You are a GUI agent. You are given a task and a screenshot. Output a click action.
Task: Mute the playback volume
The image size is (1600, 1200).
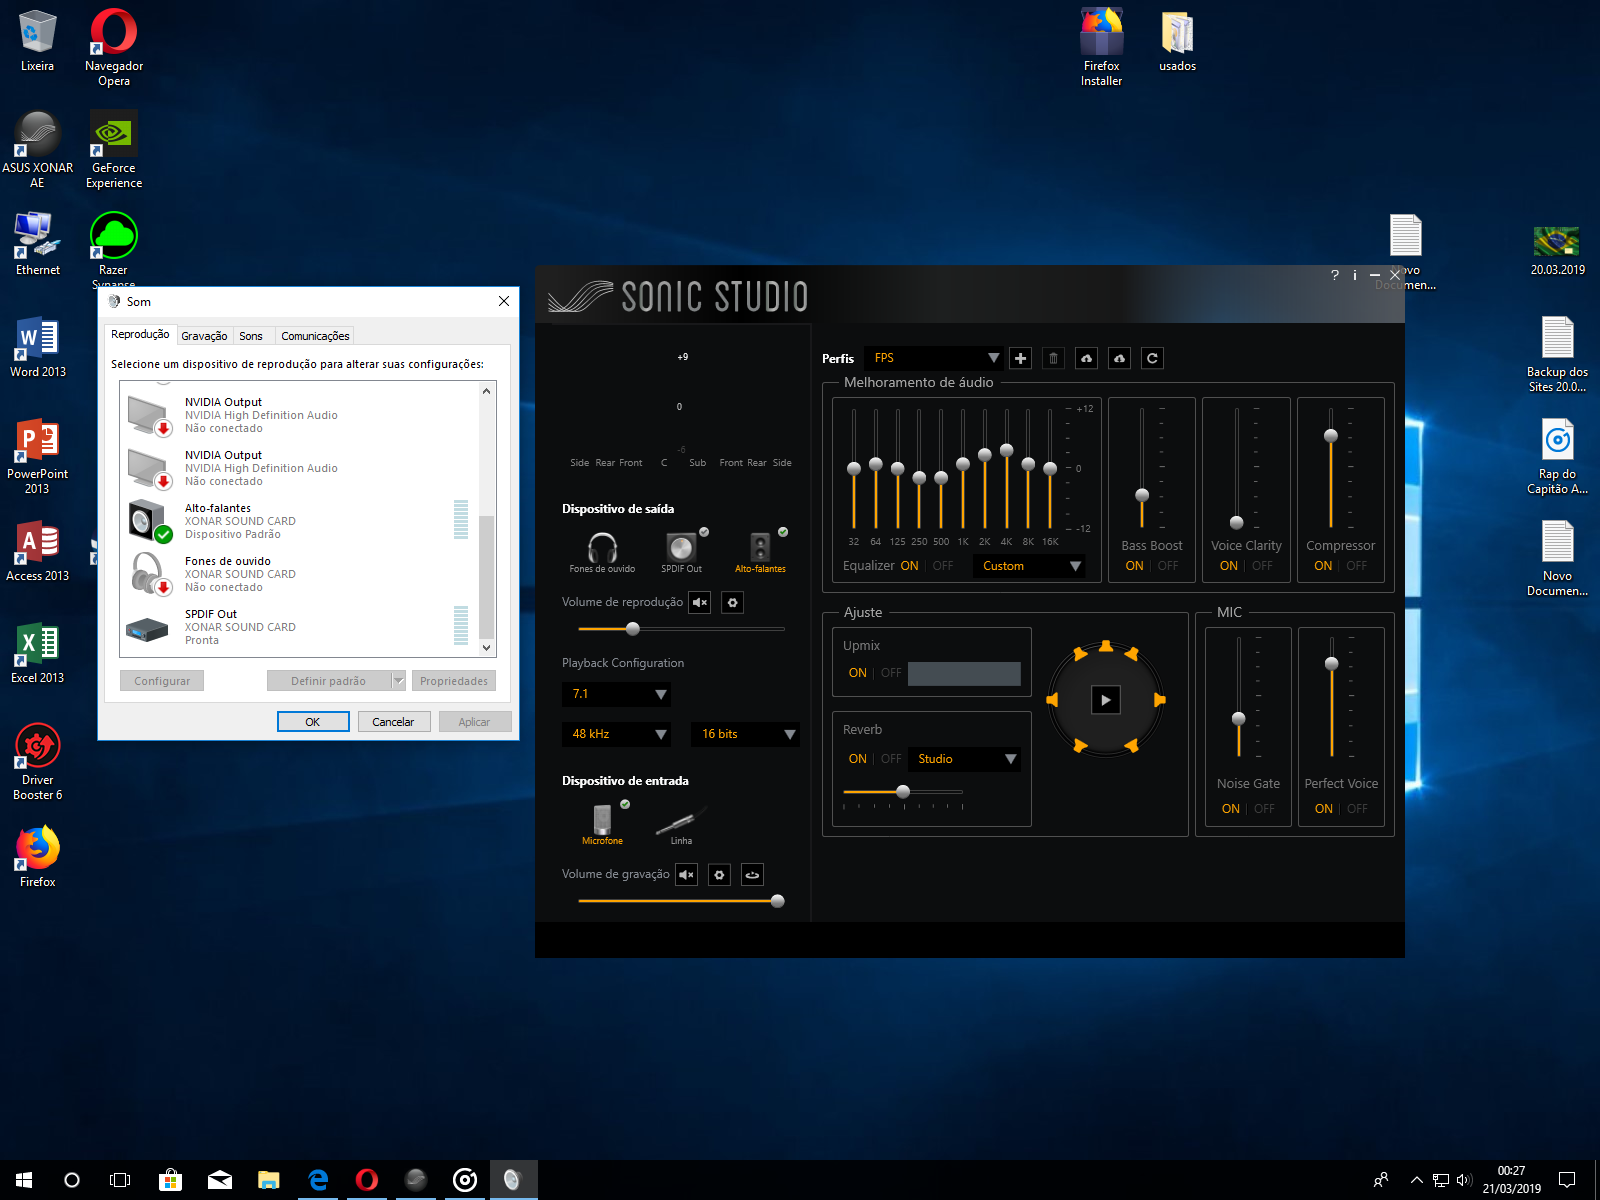pyautogui.click(x=700, y=602)
